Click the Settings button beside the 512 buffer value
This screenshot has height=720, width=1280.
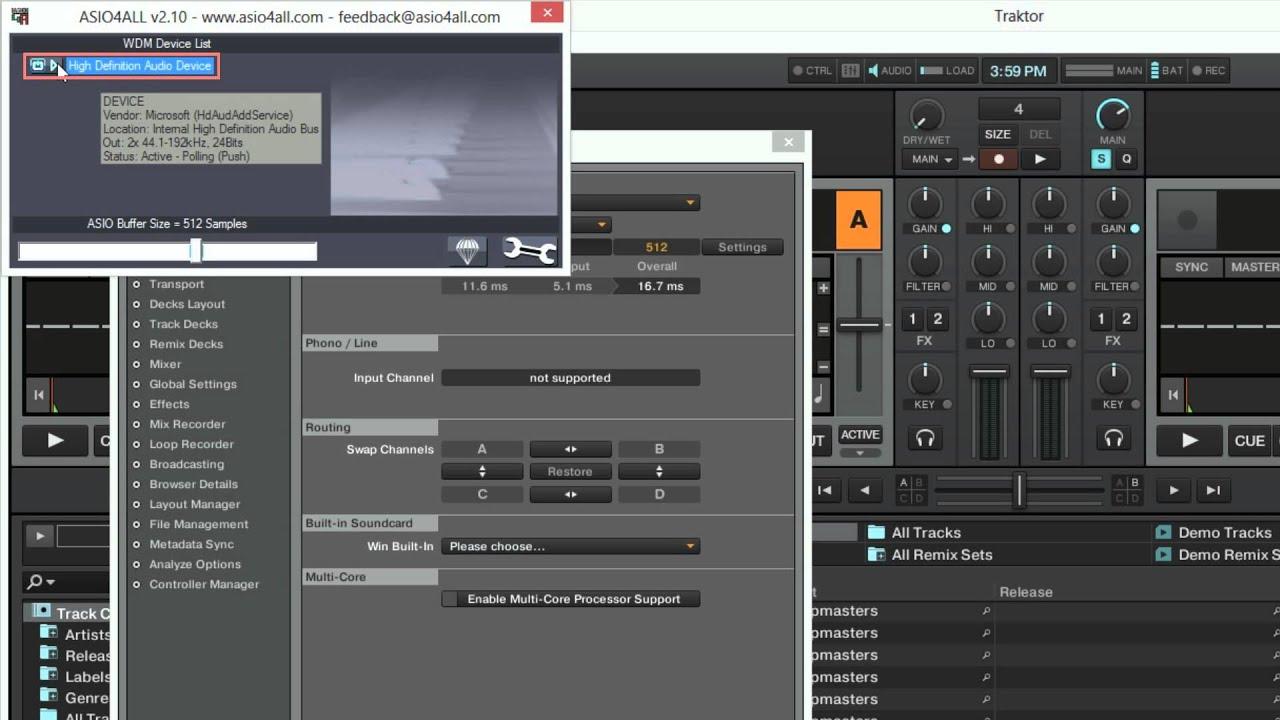(742, 247)
